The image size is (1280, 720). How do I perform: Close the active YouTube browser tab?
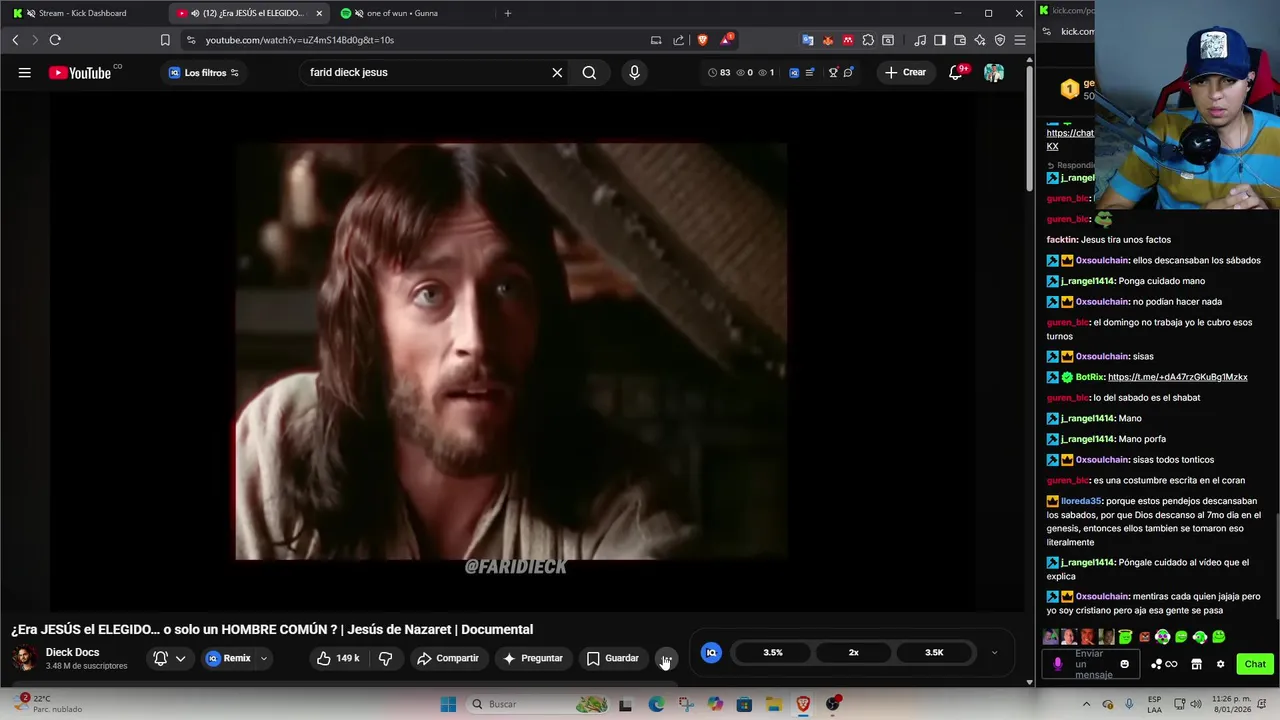click(x=319, y=13)
